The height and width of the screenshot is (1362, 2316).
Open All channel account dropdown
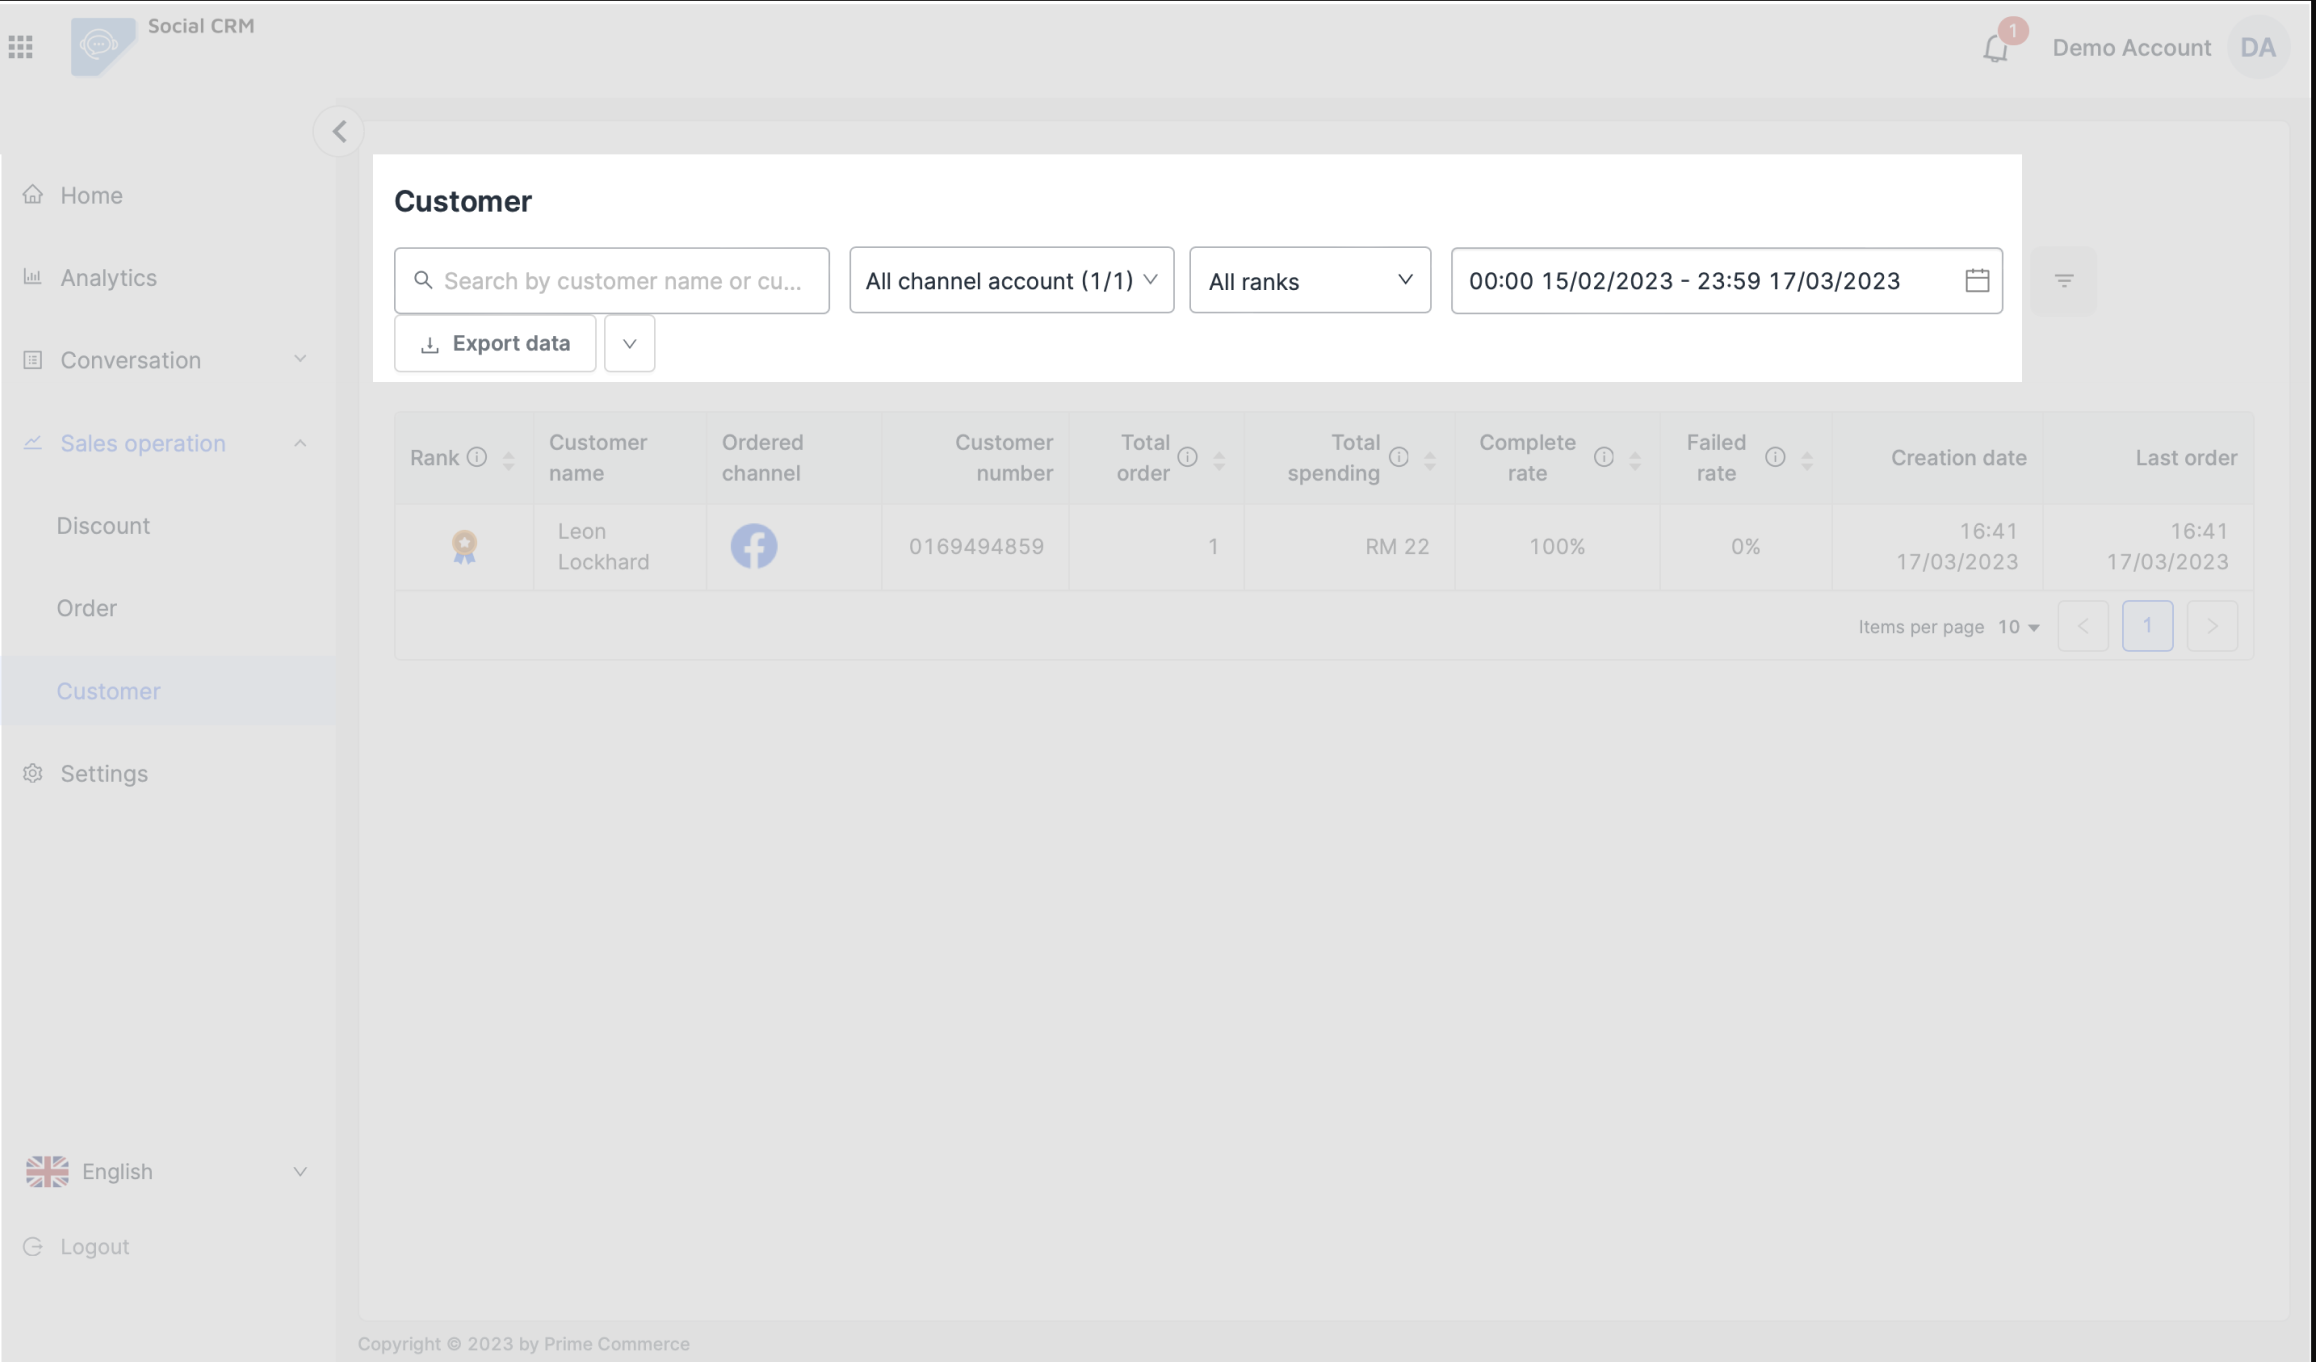[1011, 281]
